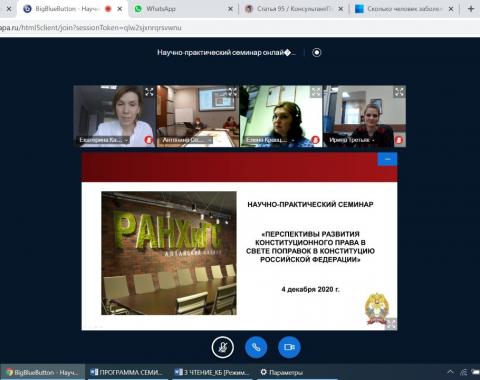Click the РАНХиГС photo in slide
Screen dimensions: 480x380
[169, 253]
